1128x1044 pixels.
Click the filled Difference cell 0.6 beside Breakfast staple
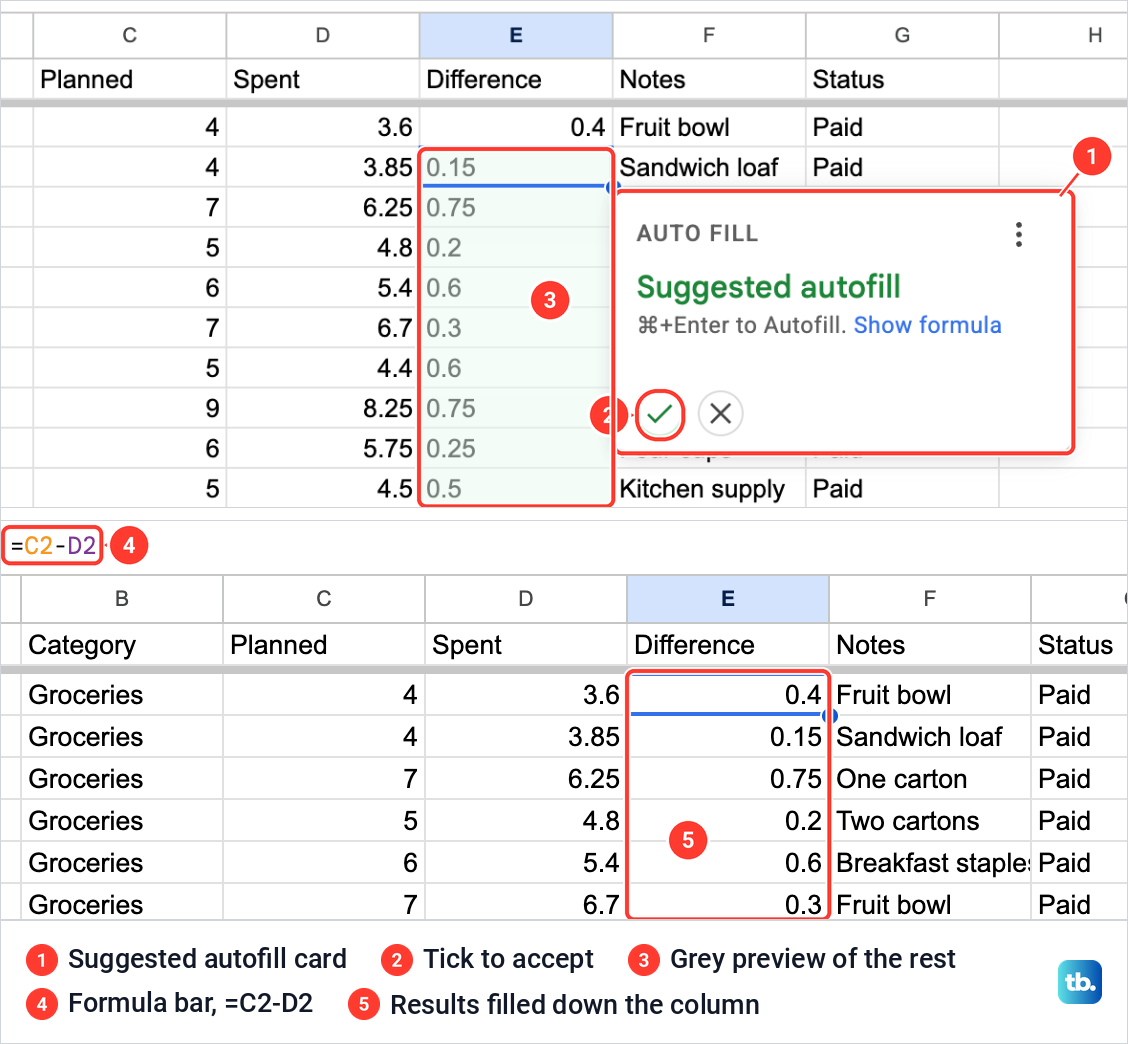[x=728, y=863]
